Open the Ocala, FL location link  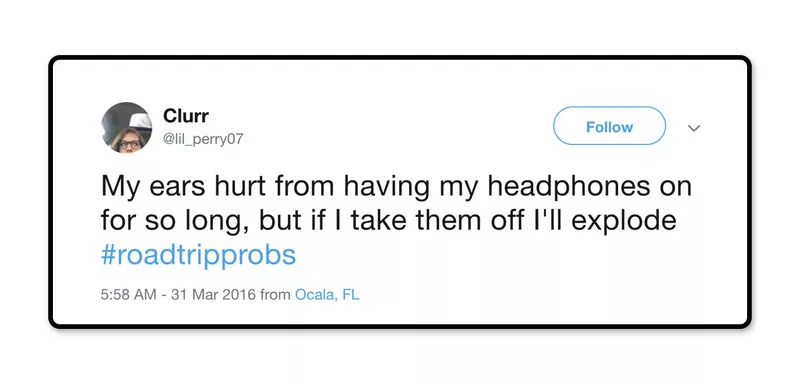pyautogui.click(x=327, y=294)
